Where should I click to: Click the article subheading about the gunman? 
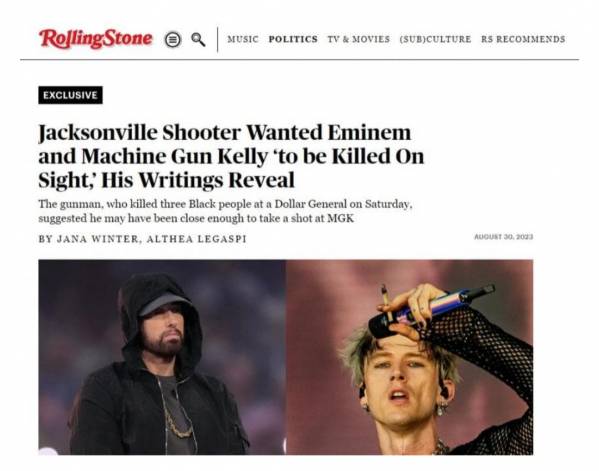(x=225, y=211)
